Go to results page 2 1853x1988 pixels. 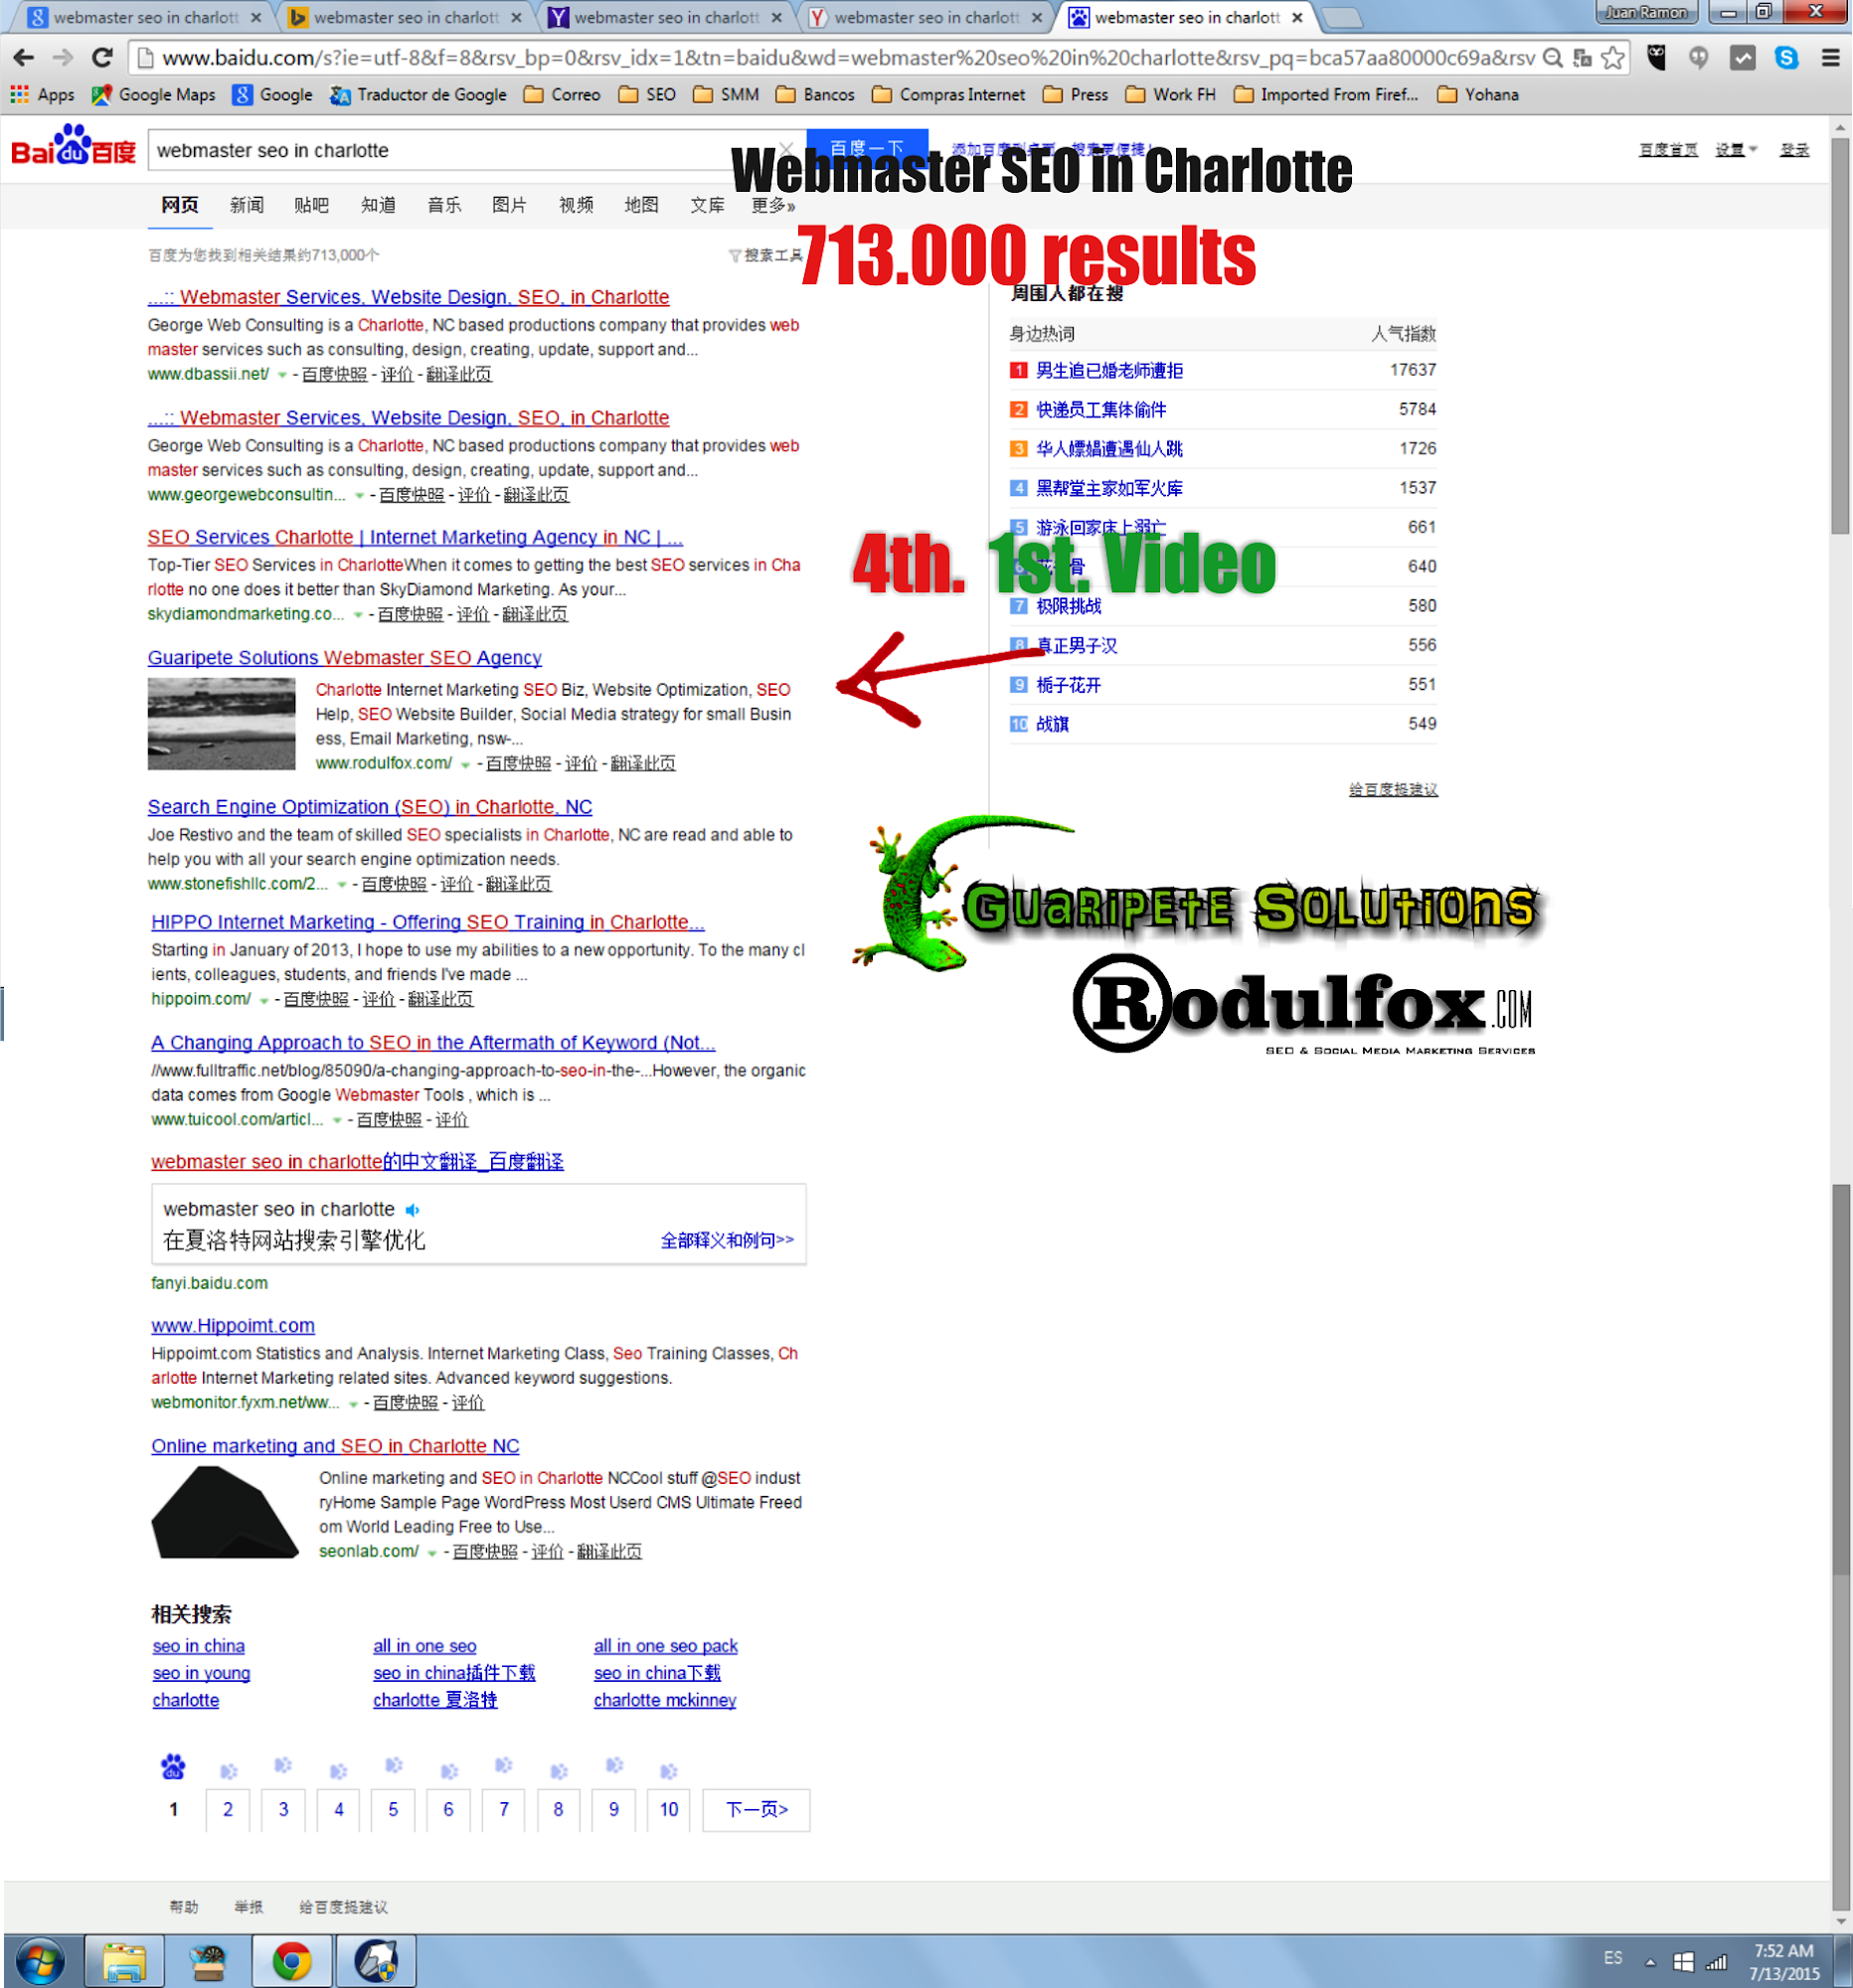228,1809
